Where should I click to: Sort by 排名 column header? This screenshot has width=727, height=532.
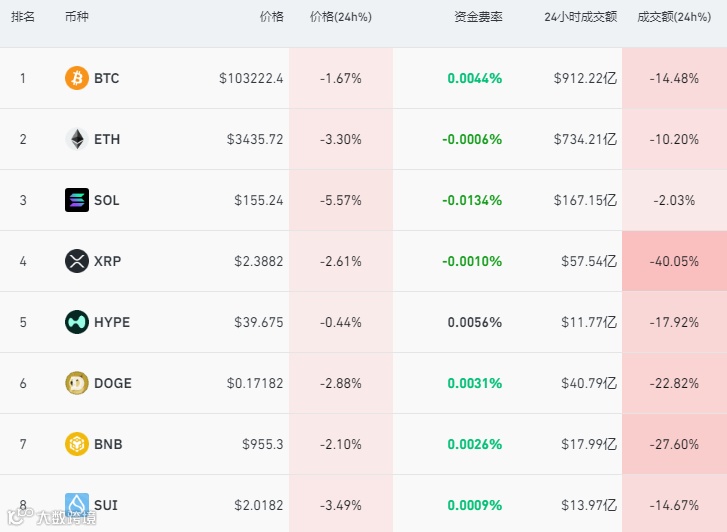(x=23, y=17)
